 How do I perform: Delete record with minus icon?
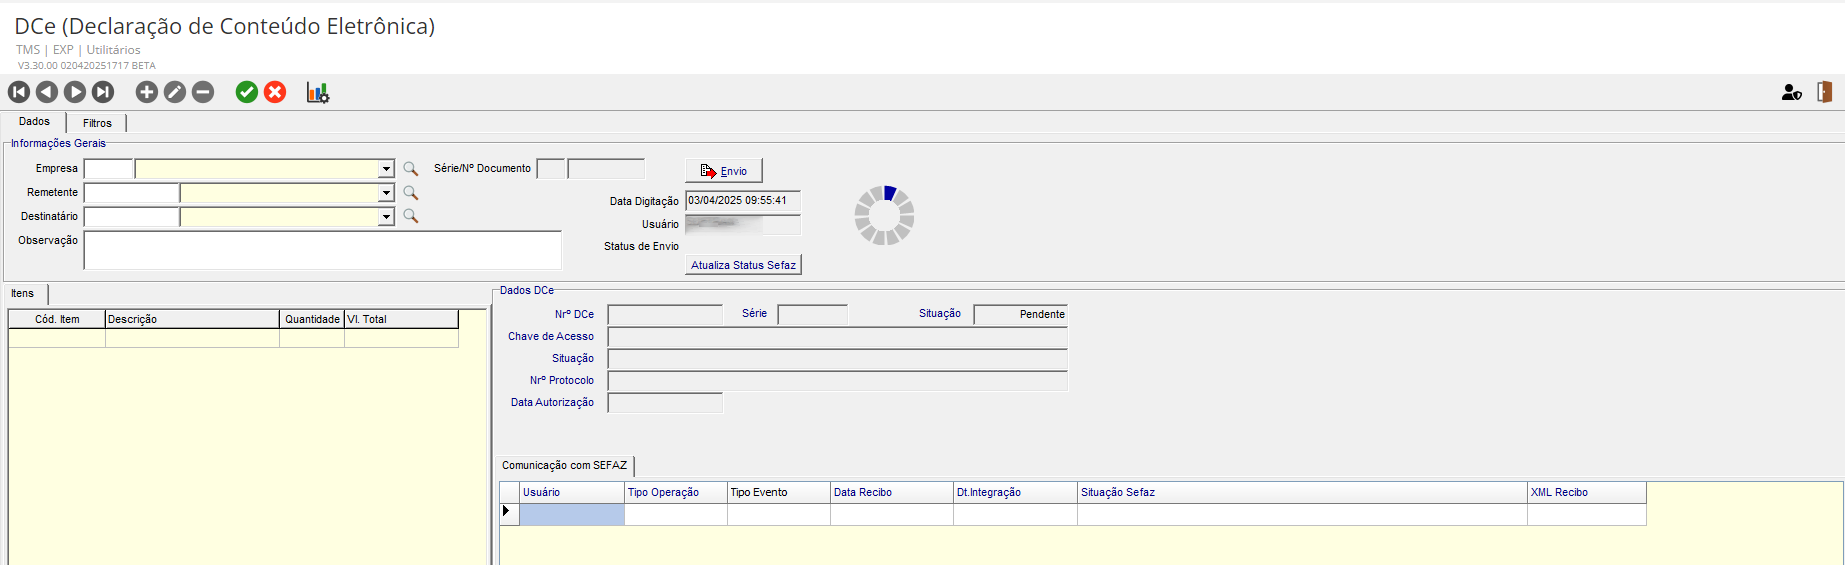click(203, 92)
